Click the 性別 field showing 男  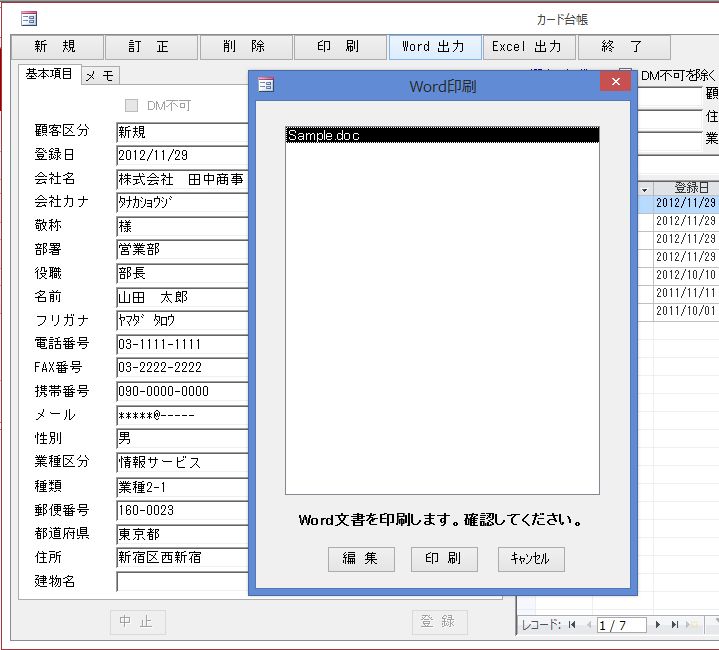tap(182, 439)
